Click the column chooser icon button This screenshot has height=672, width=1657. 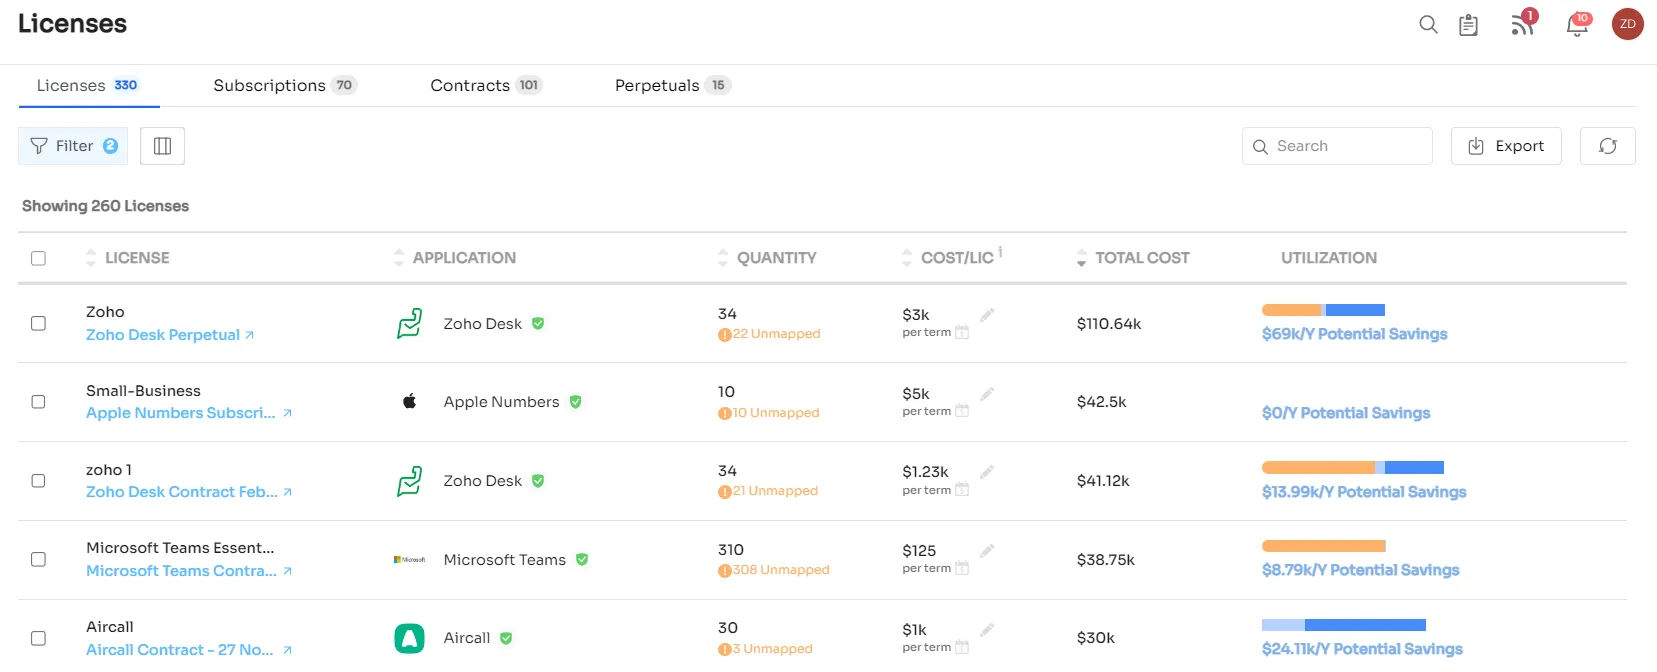162,146
